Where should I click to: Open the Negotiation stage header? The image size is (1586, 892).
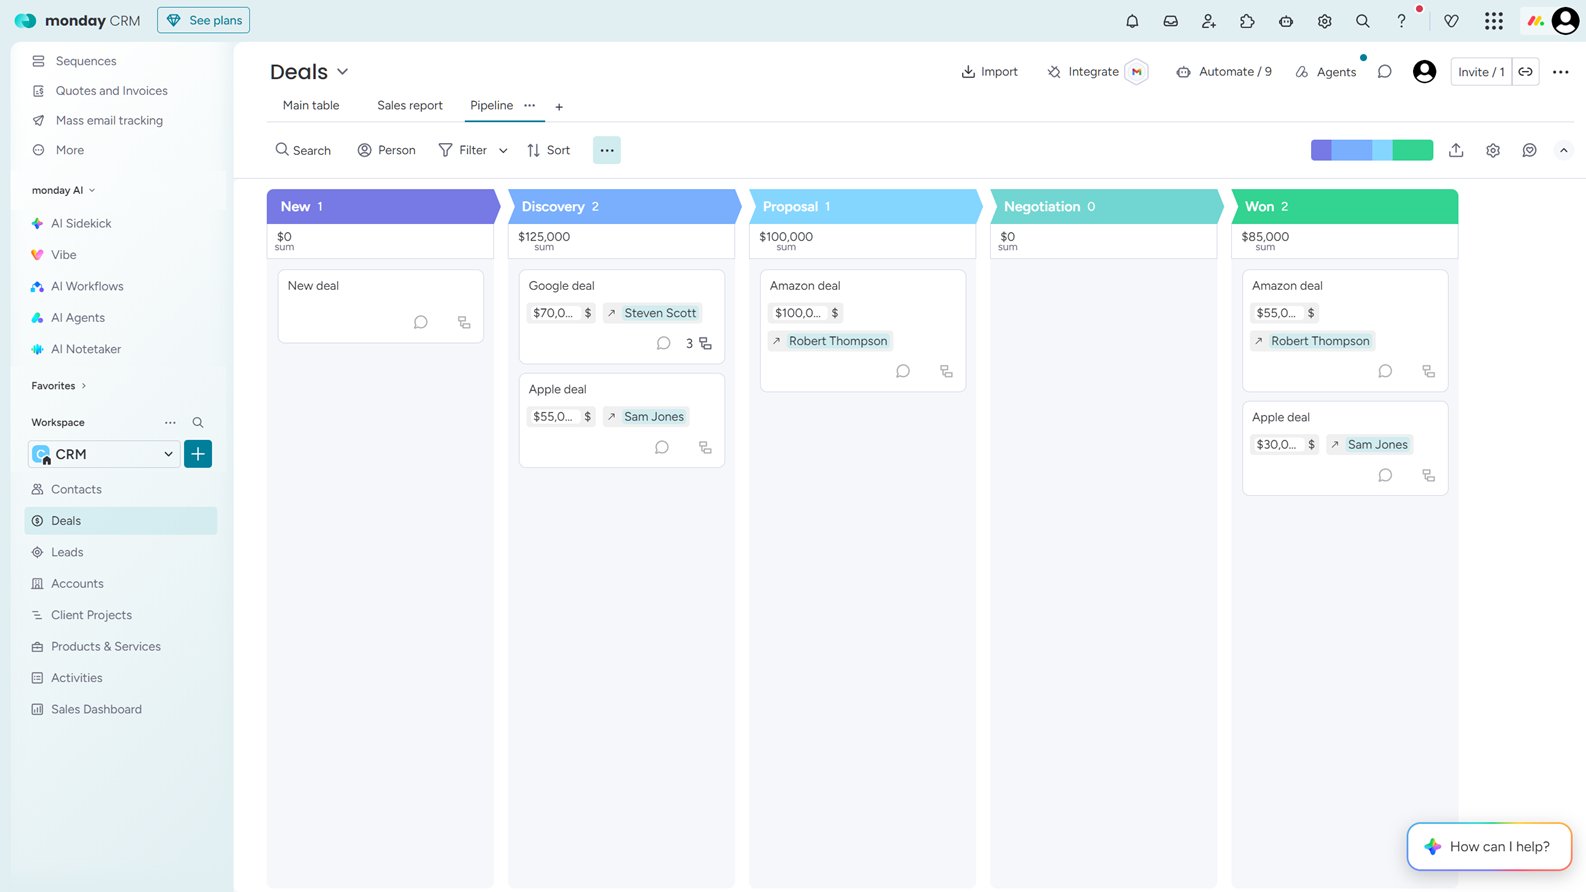(x=1106, y=207)
